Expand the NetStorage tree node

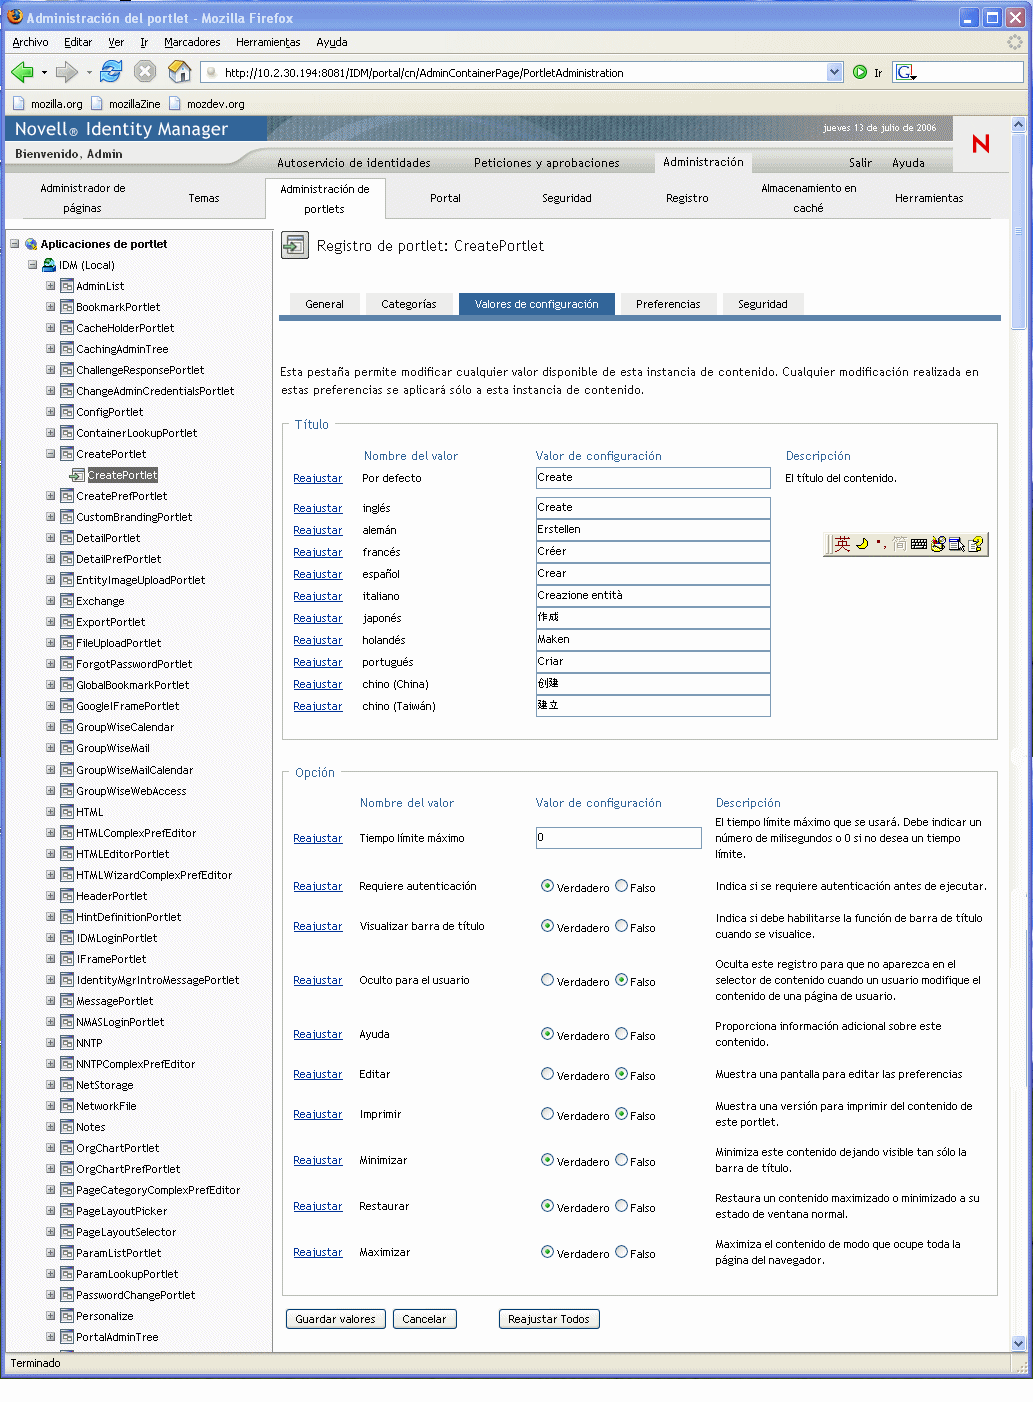(x=51, y=1085)
